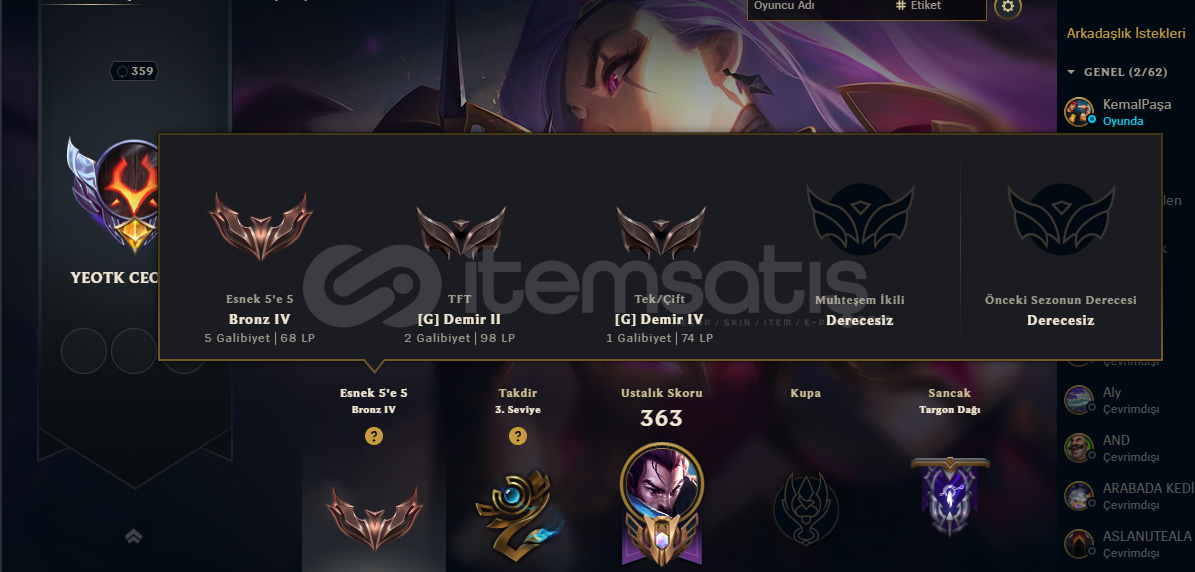Click the question mark under Takdir
The image size is (1195, 572).
(518, 436)
